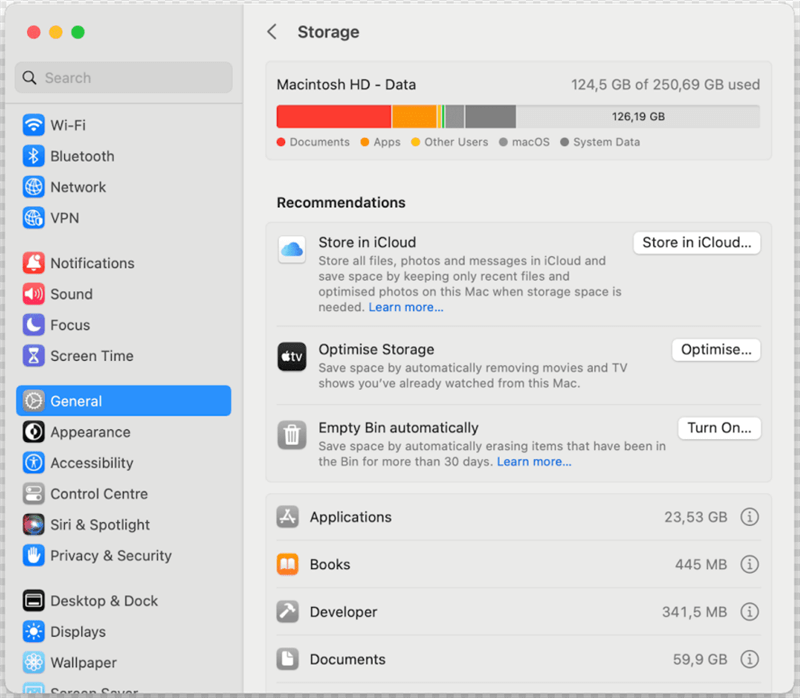Click the General gear icon

(34, 401)
